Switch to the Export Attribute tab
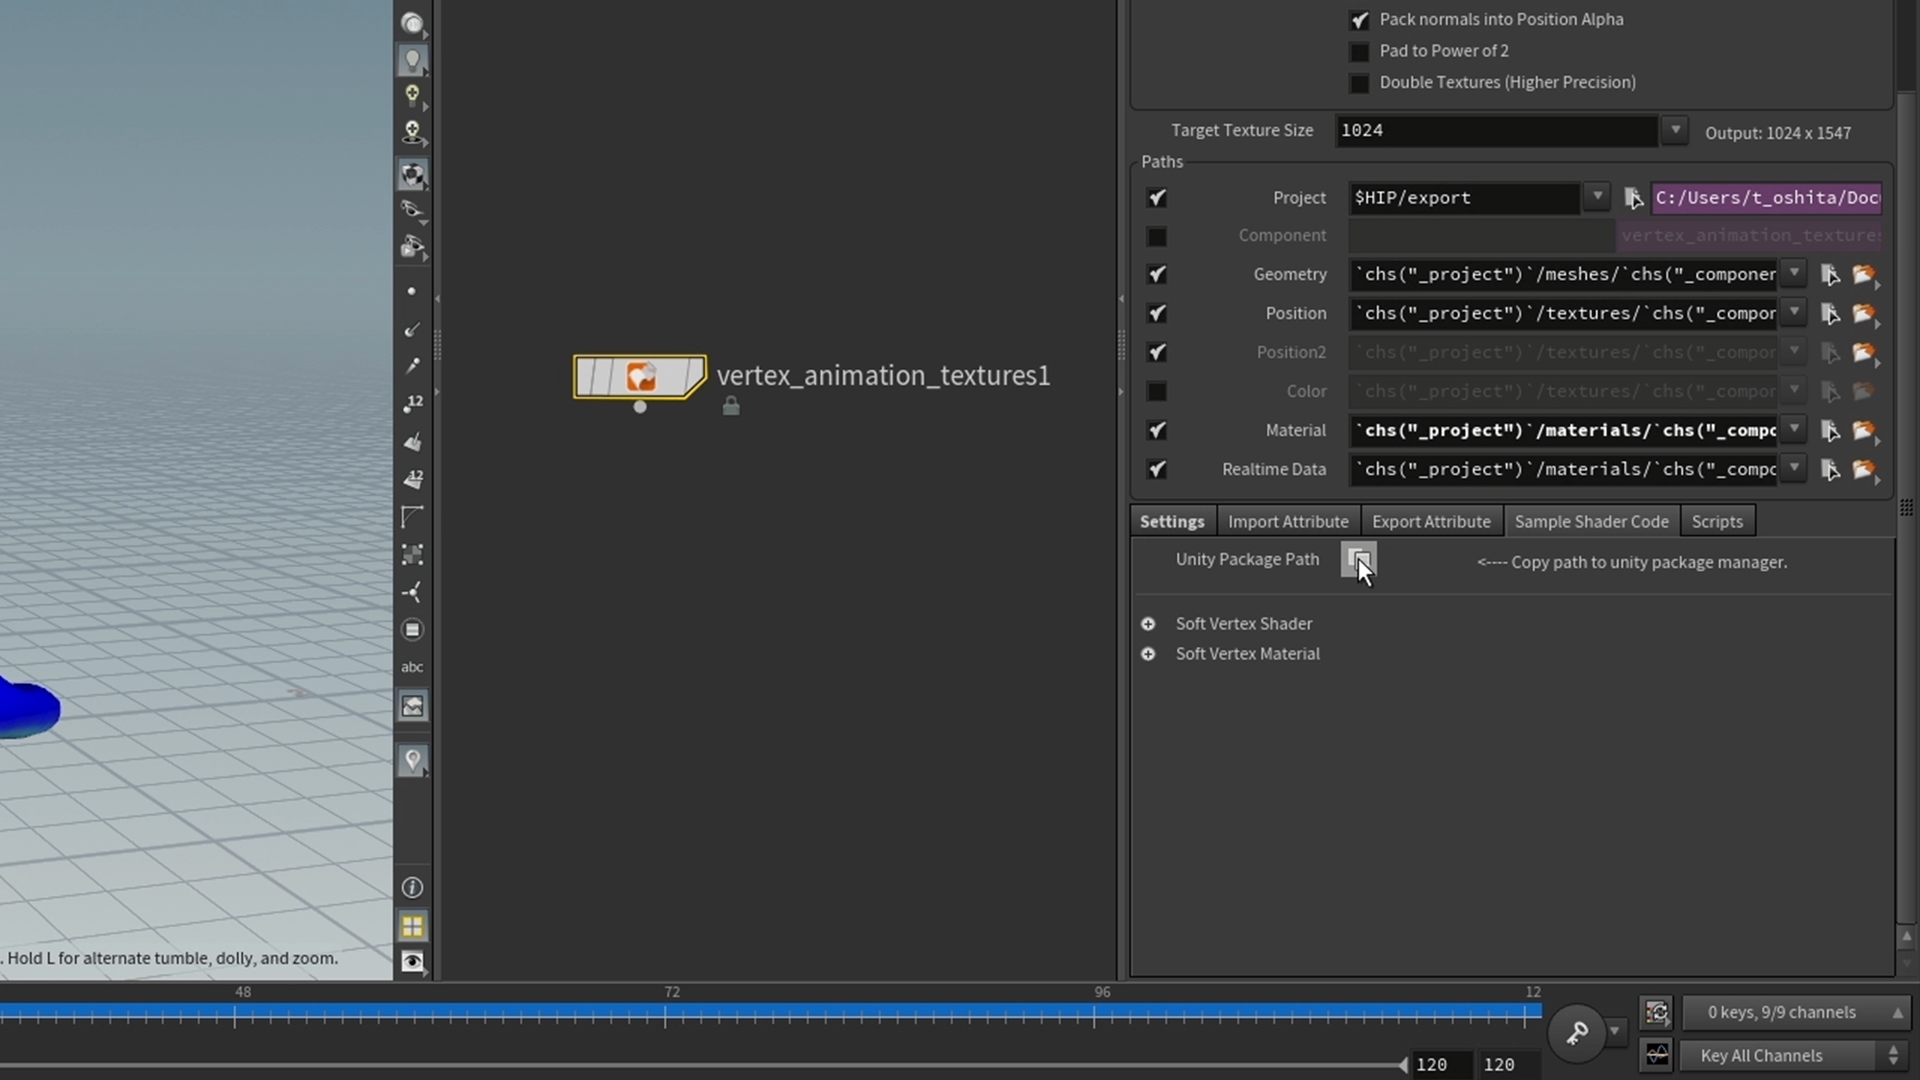The image size is (1920, 1080). point(1430,521)
